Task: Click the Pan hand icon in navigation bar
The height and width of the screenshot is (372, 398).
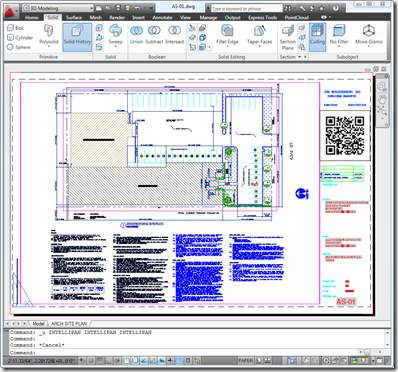Action: click(382, 99)
